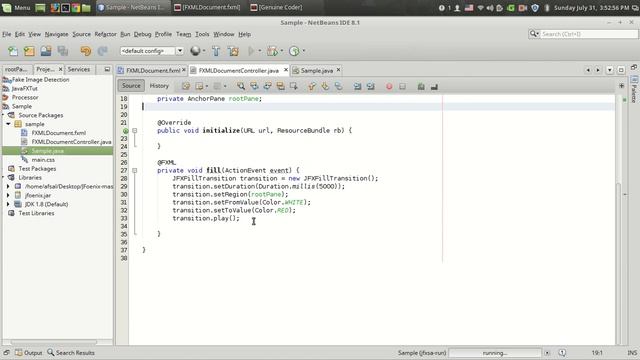Click the Shift Line Left icon
The image size is (640, 360).
358,86
